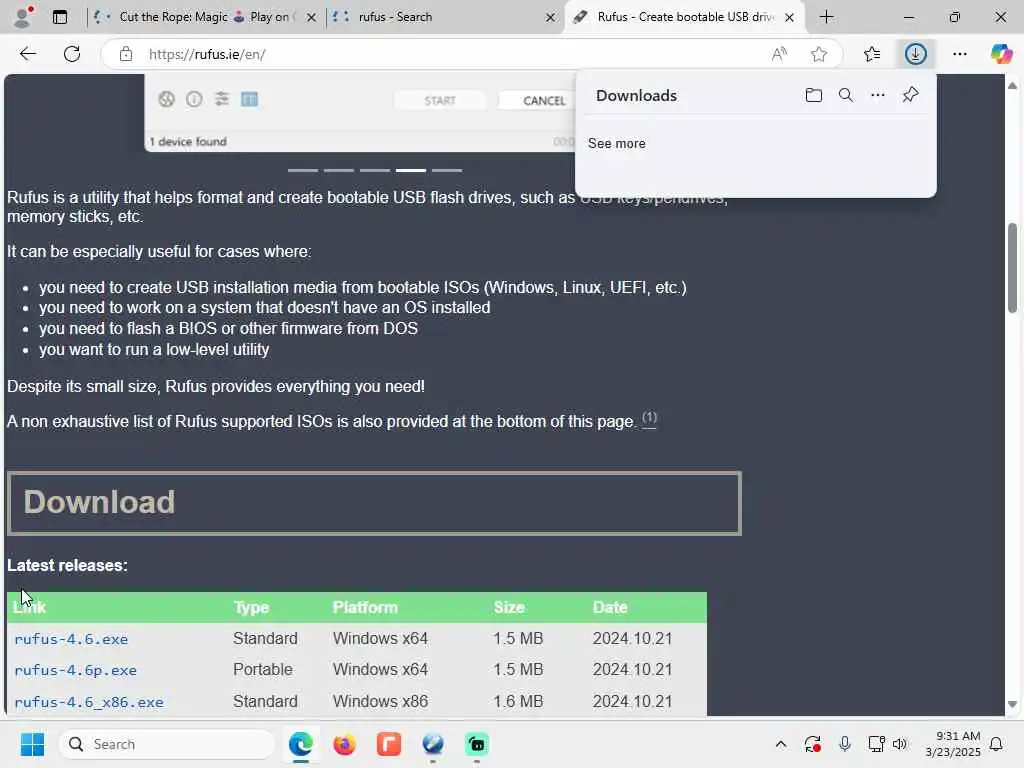Click See more in Downloads panel
This screenshot has width=1024, height=768.
pos(616,144)
